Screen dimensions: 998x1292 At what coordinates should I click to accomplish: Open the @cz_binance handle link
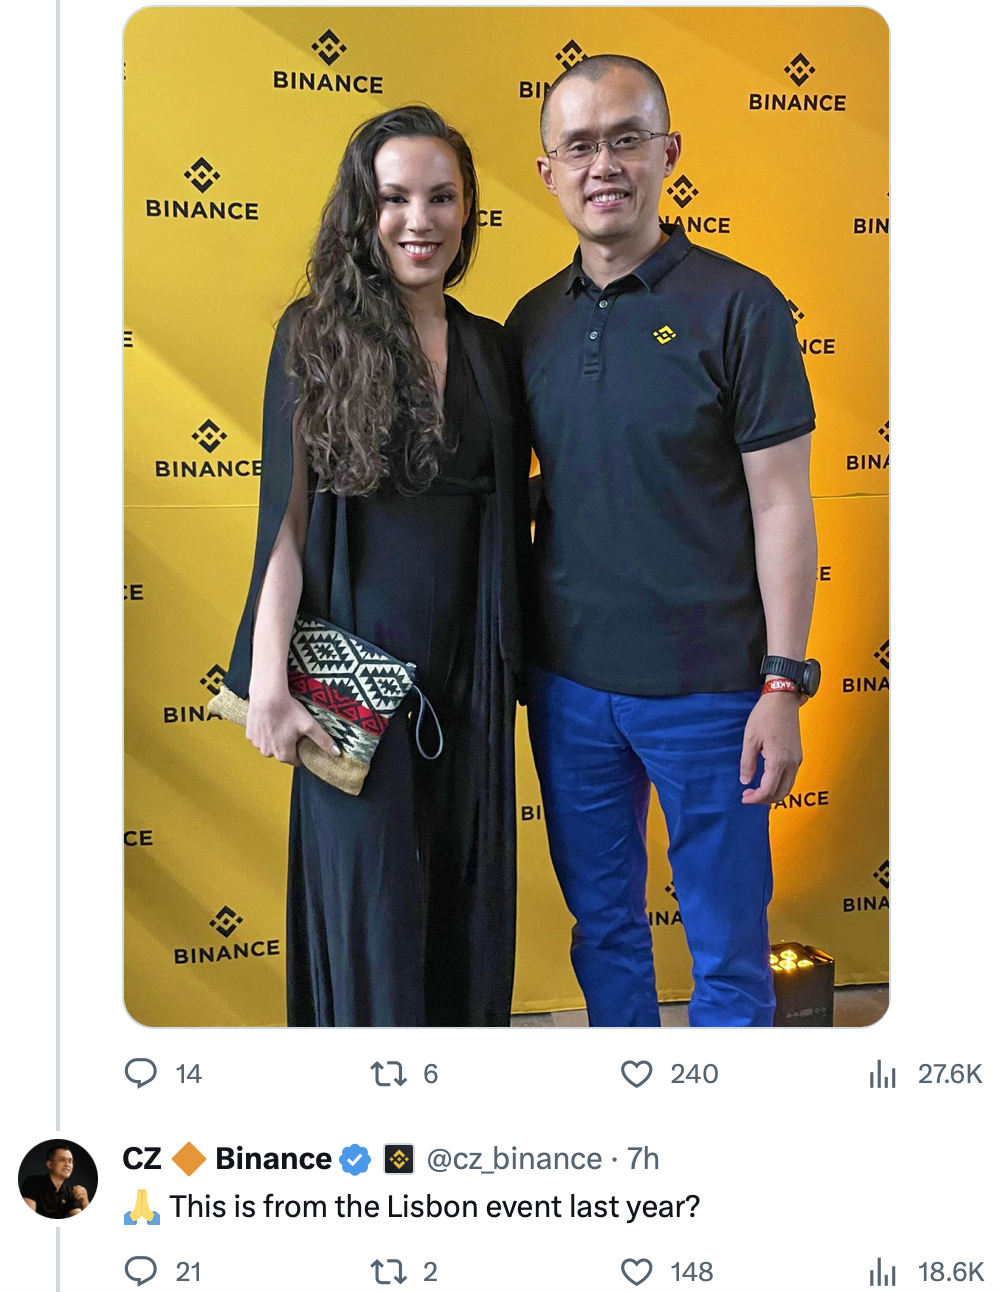(x=514, y=1159)
